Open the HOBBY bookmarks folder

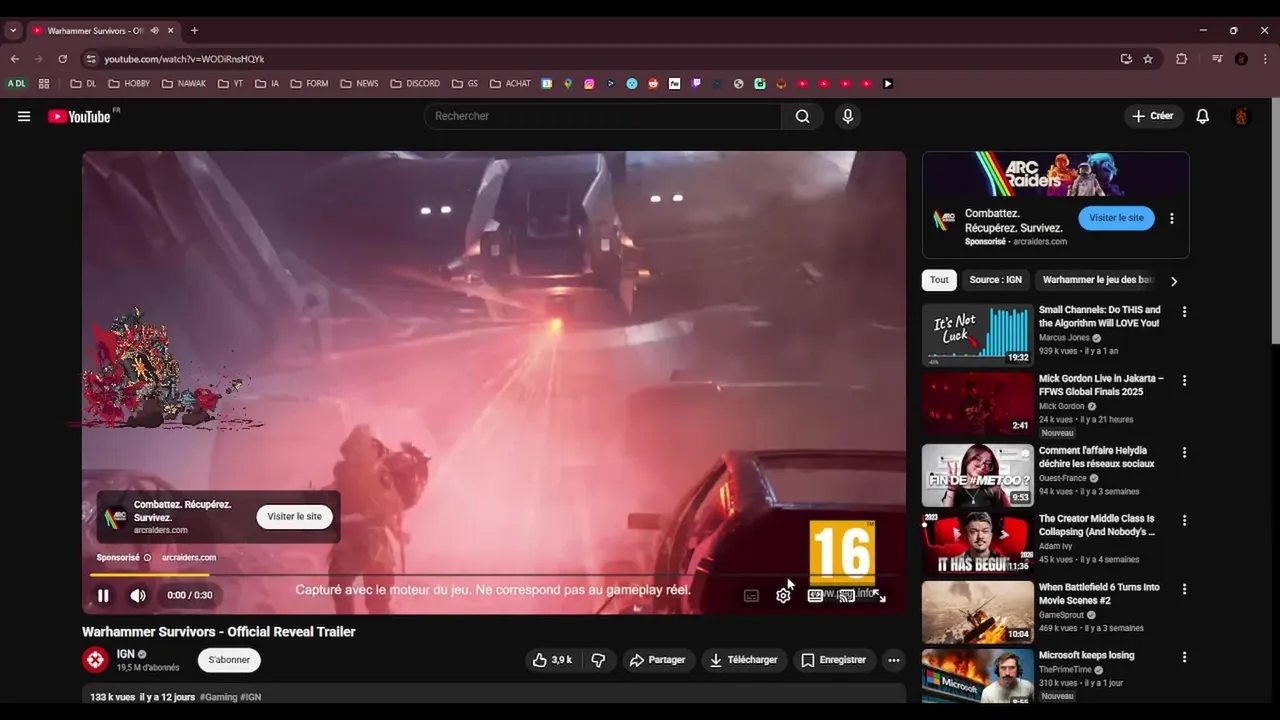(131, 84)
